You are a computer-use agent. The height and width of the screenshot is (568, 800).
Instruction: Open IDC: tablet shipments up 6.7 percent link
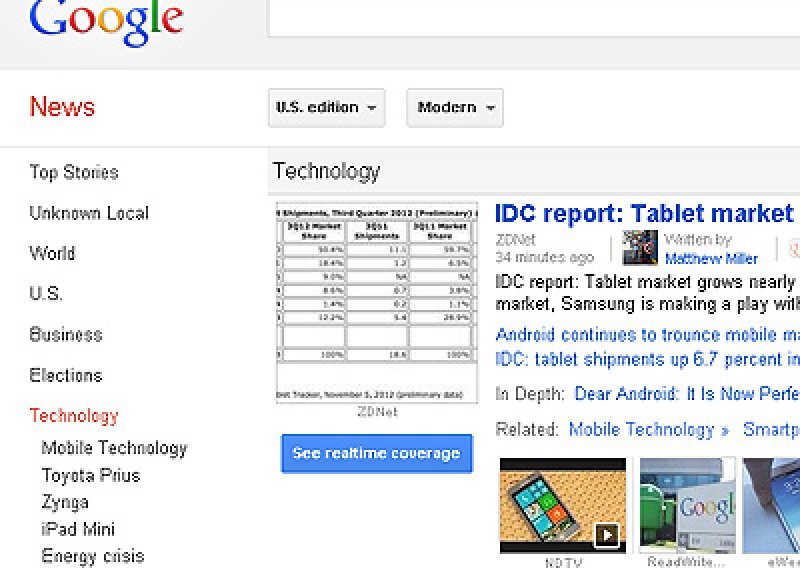tap(647, 360)
